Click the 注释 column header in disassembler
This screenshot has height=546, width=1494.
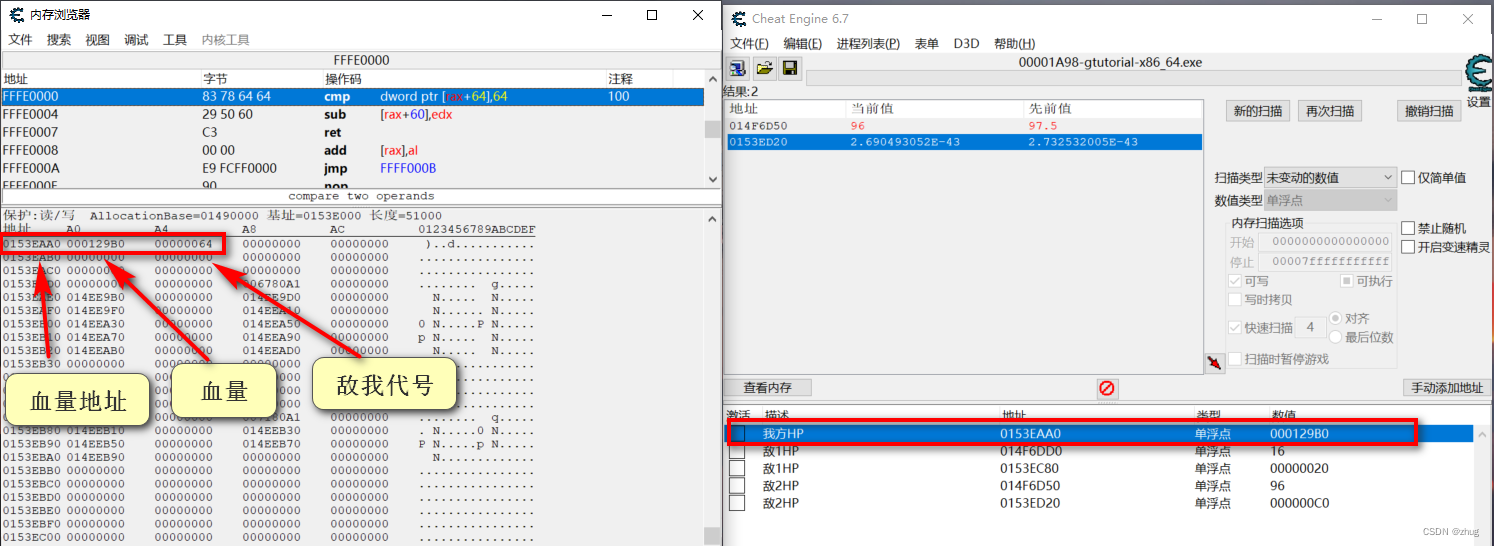coord(640,79)
